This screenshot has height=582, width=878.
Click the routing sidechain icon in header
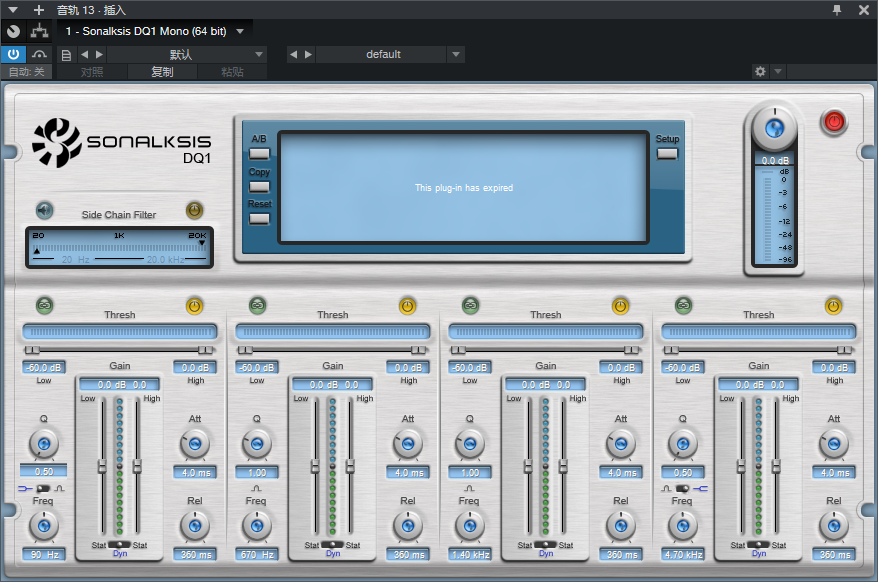coord(39,31)
